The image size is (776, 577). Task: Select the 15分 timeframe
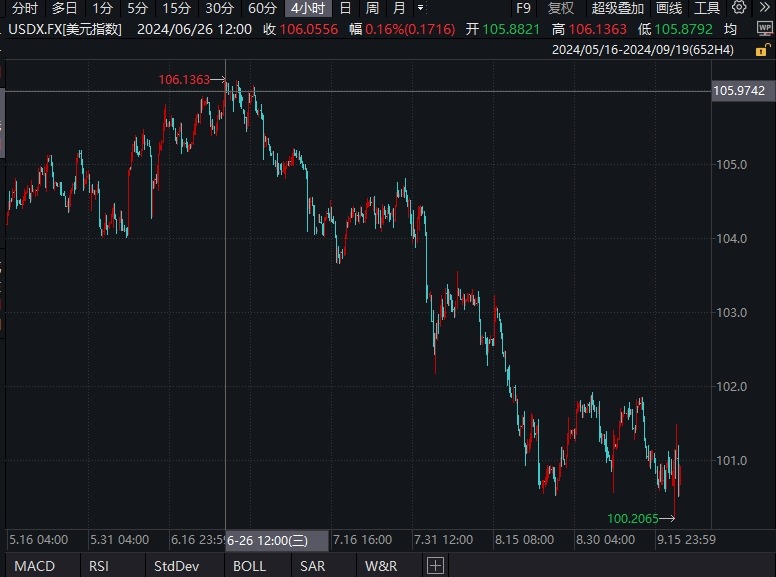click(178, 8)
